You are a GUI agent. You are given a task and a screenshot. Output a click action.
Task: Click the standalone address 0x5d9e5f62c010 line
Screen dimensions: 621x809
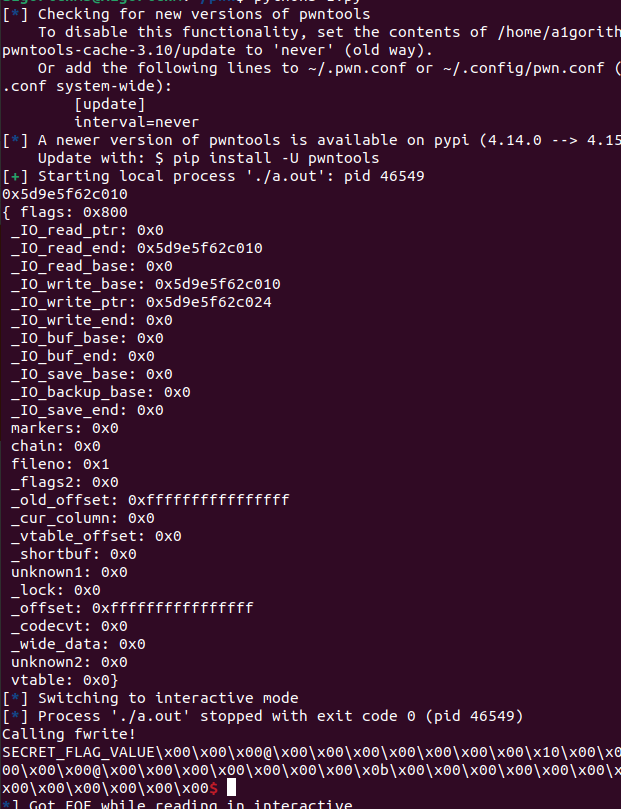coord(65,194)
